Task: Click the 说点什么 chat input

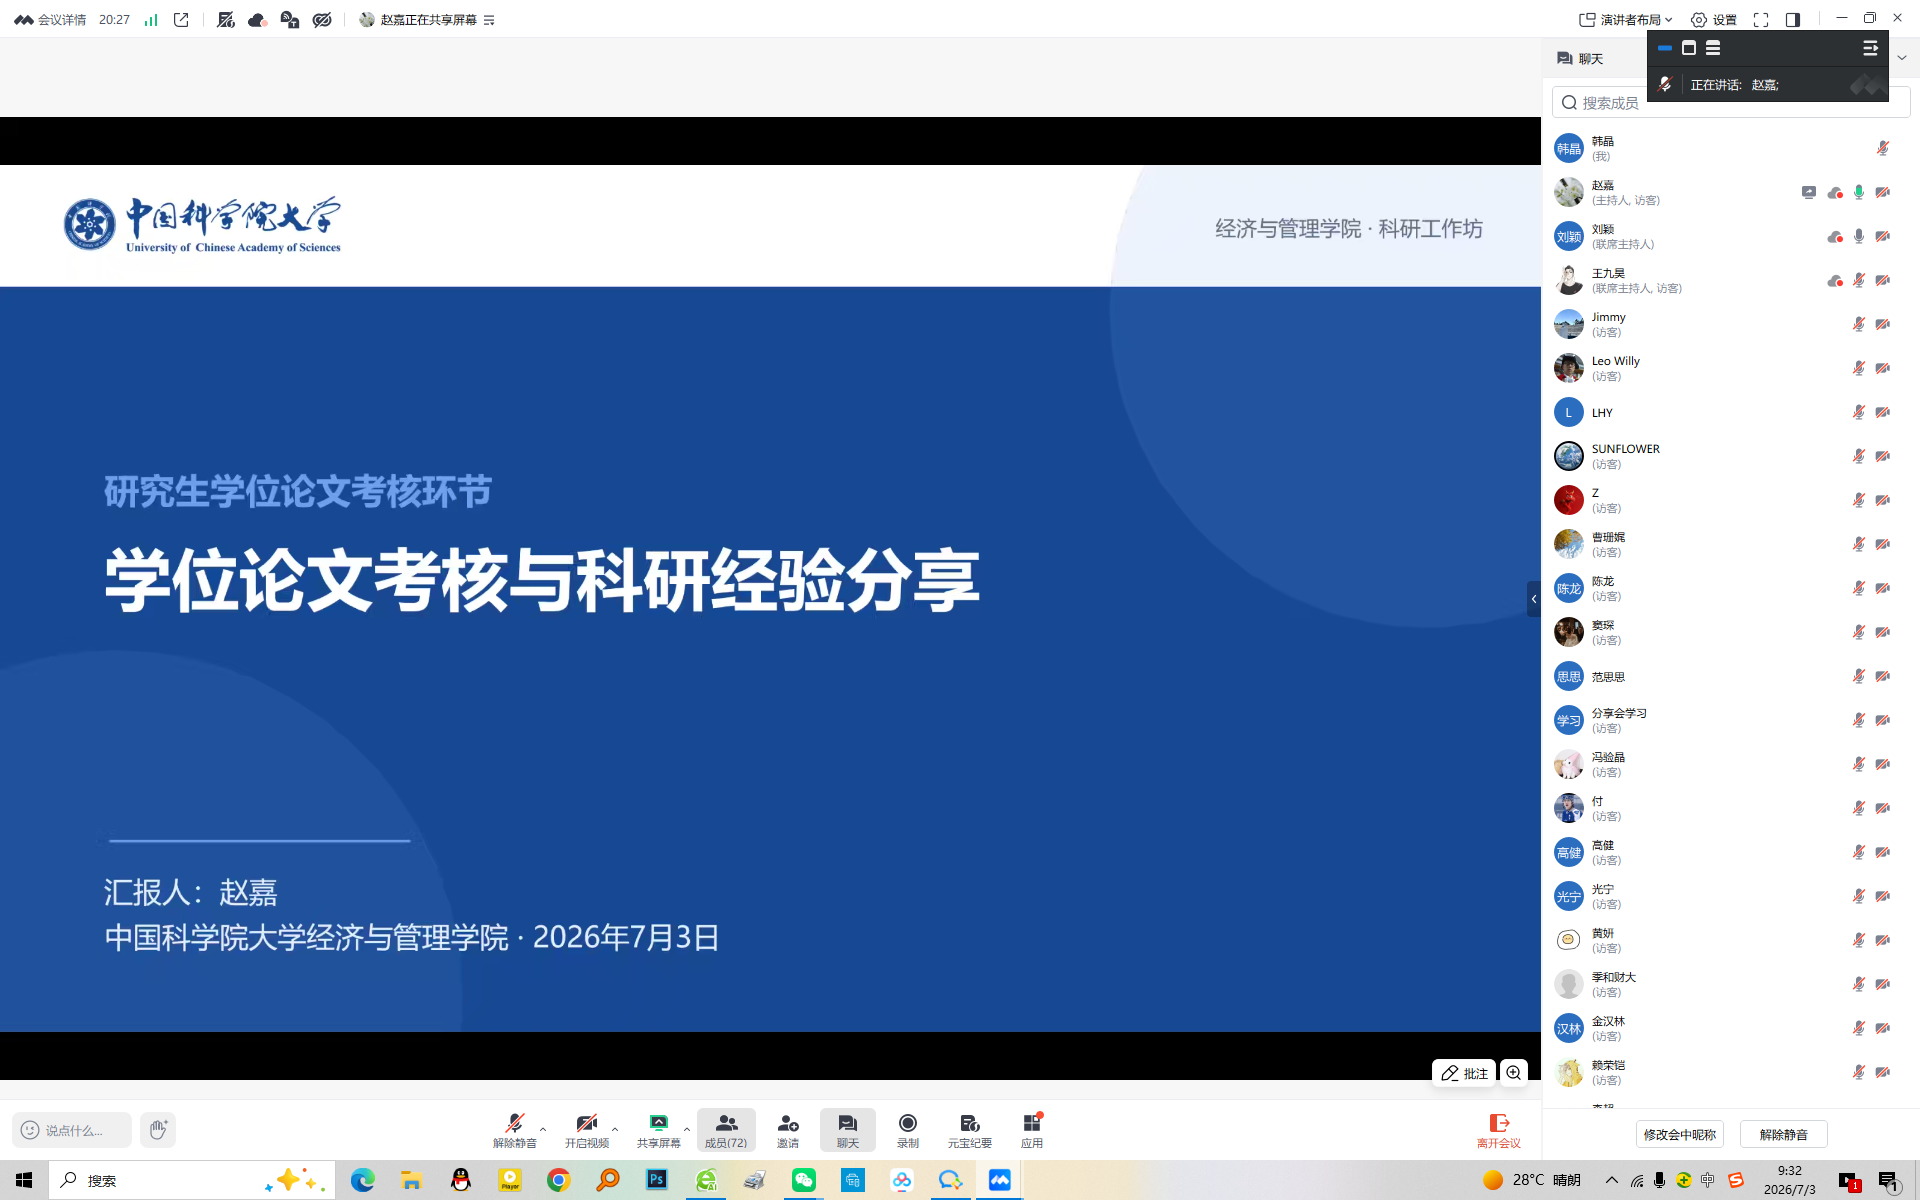Action: point(72,1130)
